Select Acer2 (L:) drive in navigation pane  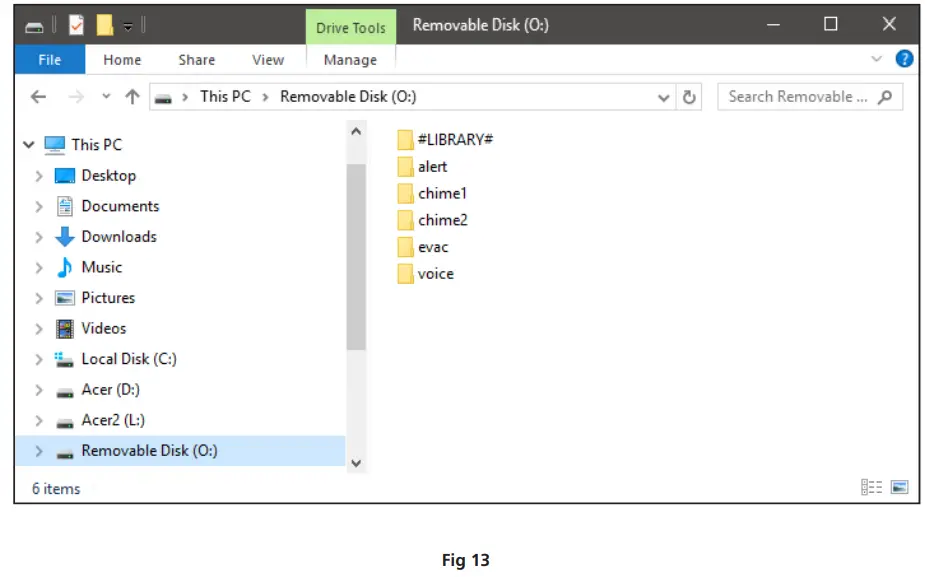tap(113, 420)
